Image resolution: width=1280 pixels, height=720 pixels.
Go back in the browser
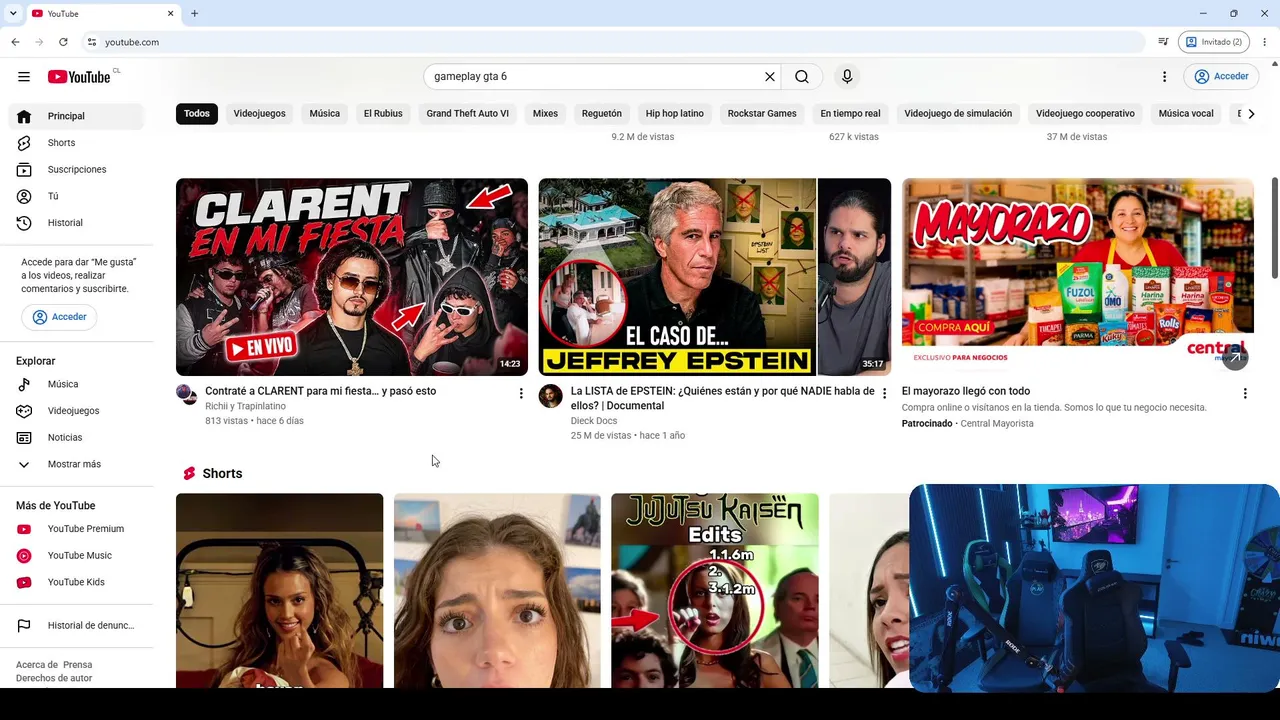[15, 42]
